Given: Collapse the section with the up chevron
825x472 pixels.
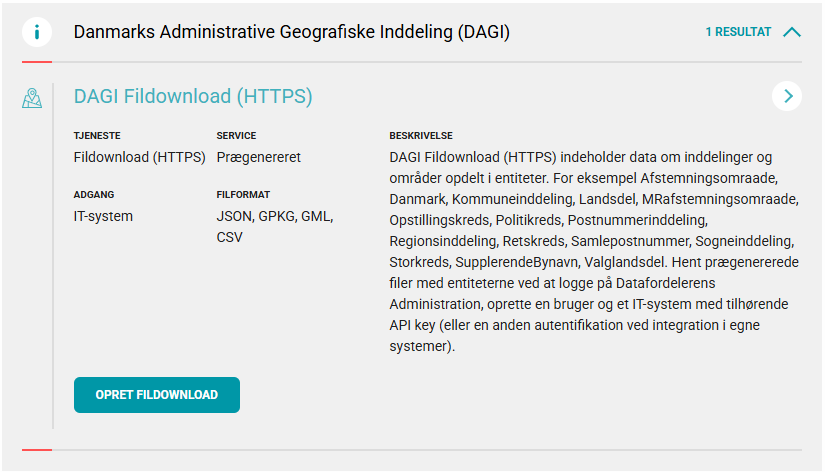Looking at the screenshot, I should (x=792, y=32).
